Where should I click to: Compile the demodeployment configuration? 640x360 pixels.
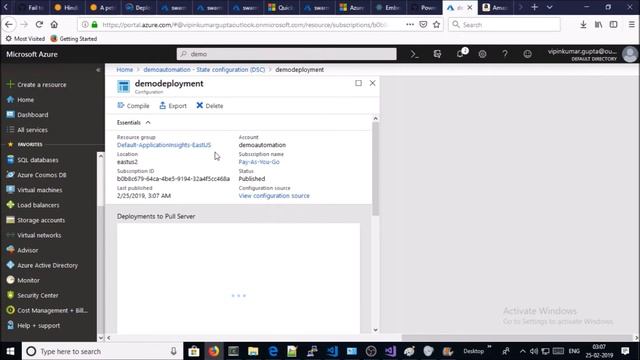point(133,106)
